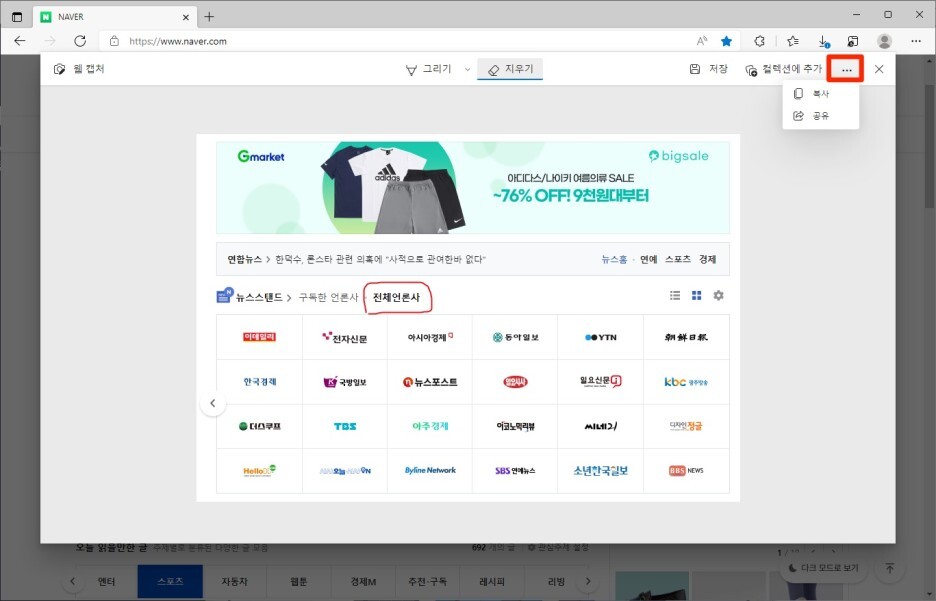
Task: Click the blue favorites star
Action: pos(726,41)
